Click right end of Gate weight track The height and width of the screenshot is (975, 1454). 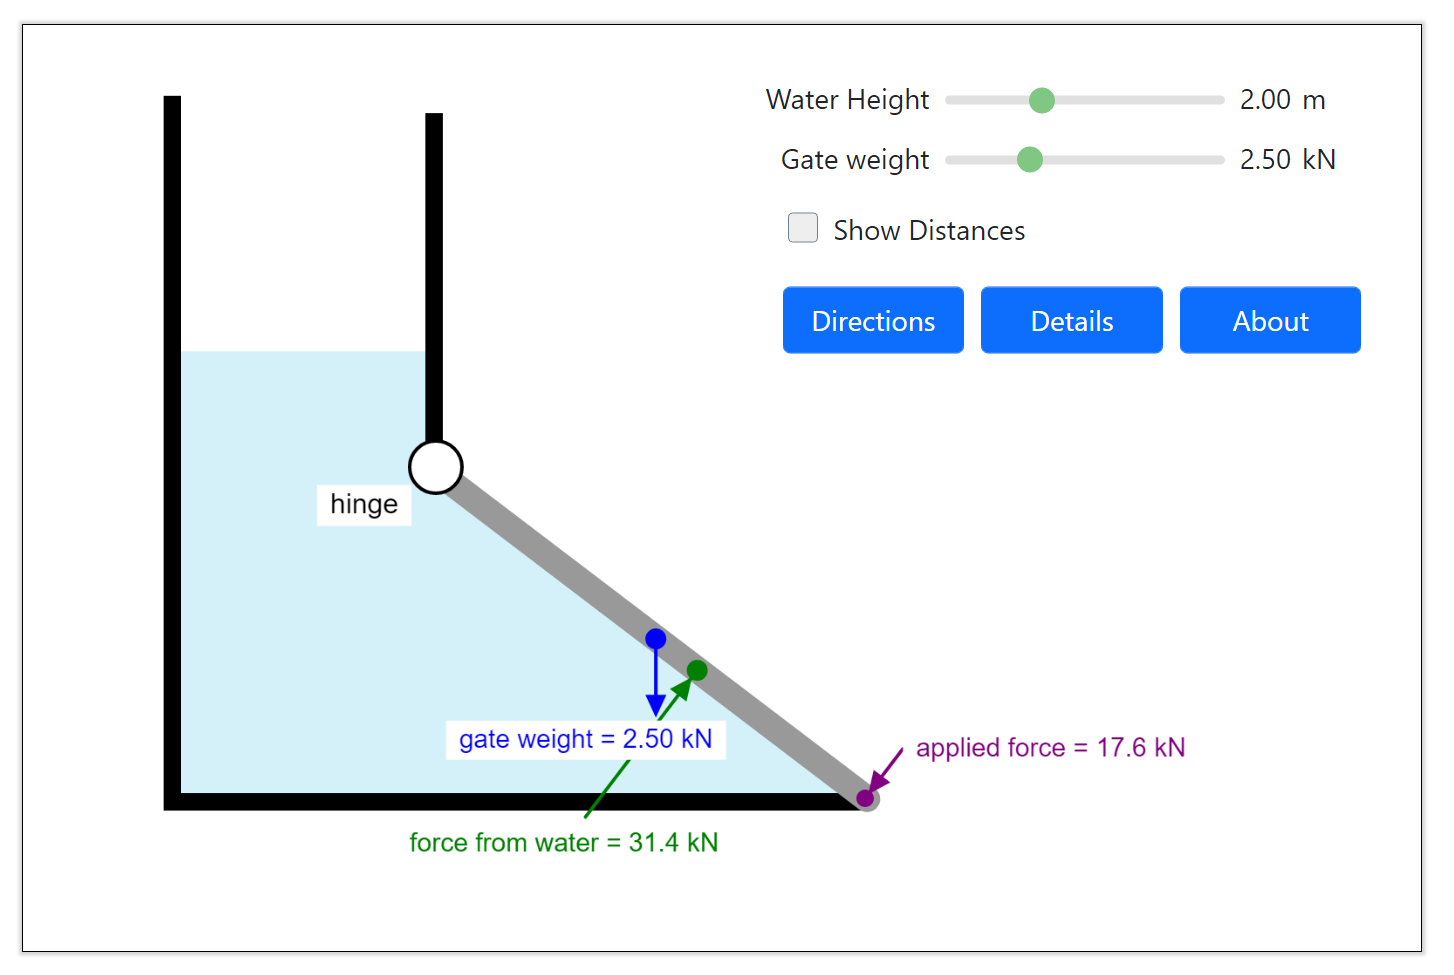[x=1219, y=160]
